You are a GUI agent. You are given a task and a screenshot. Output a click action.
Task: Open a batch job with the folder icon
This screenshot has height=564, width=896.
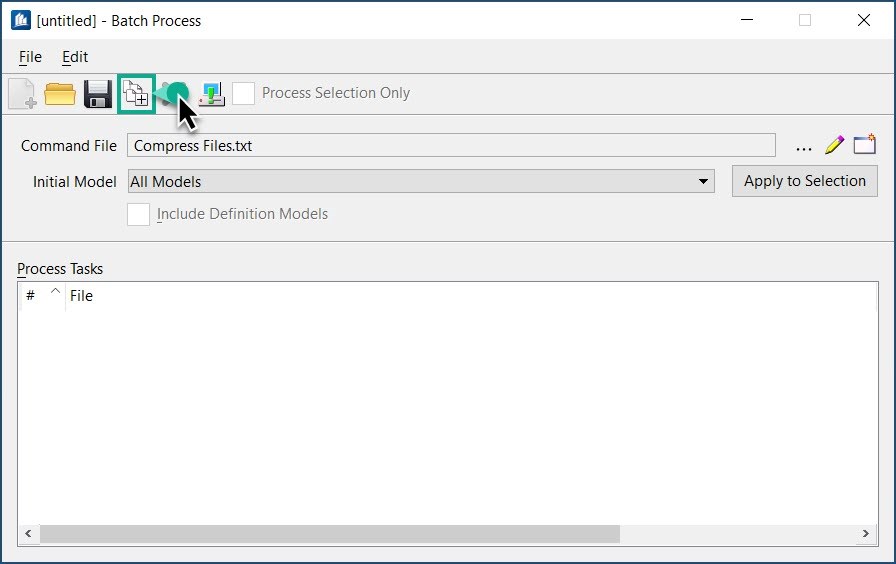(60, 94)
